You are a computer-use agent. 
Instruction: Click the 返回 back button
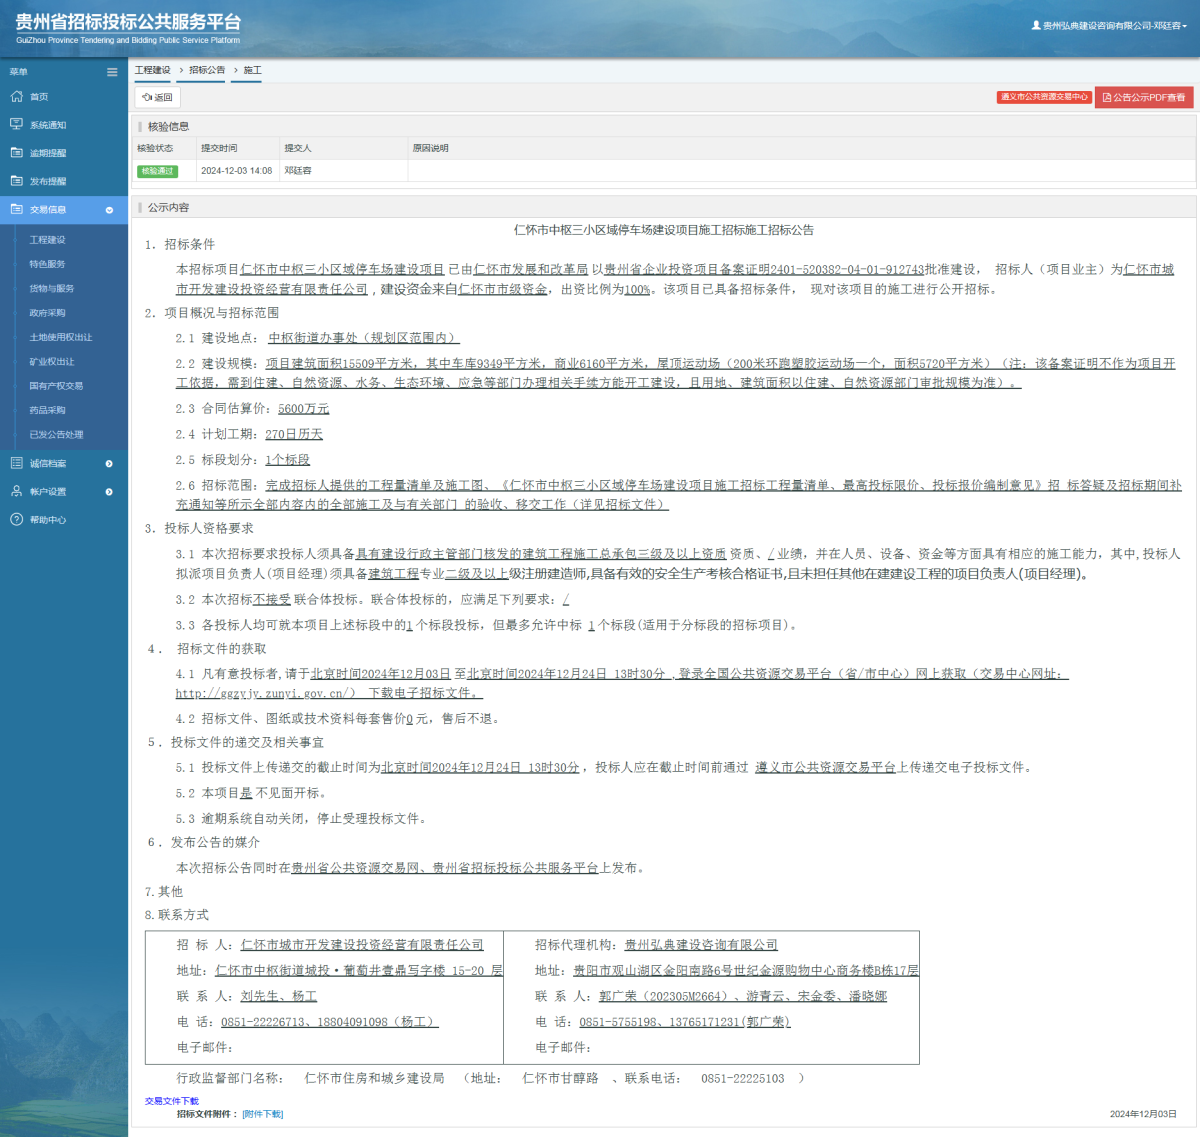pyautogui.click(x=158, y=97)
